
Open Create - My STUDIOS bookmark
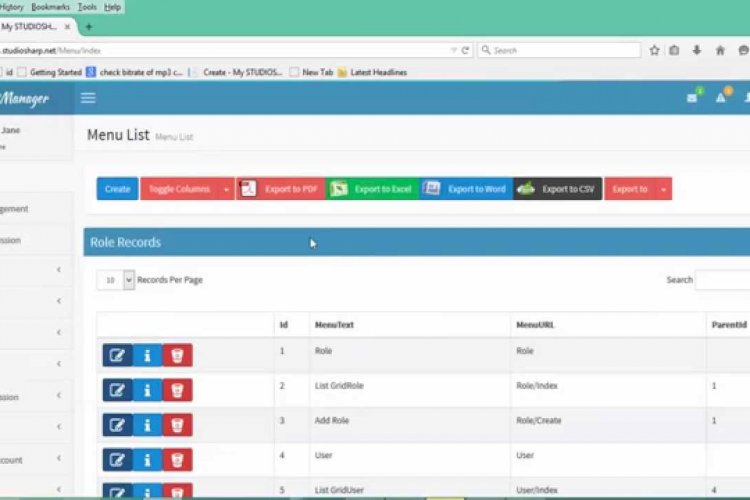236,72
